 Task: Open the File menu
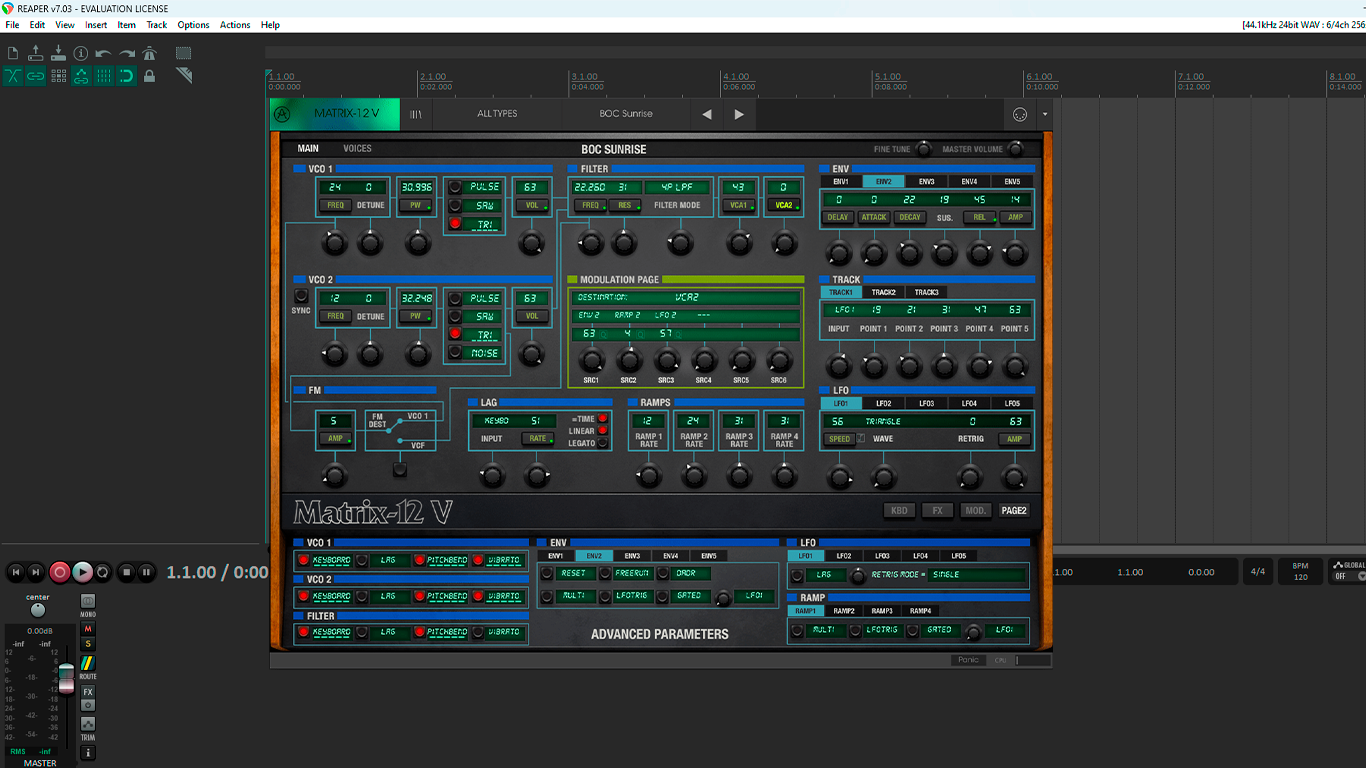pyautogui.click(x=12, y=25)
